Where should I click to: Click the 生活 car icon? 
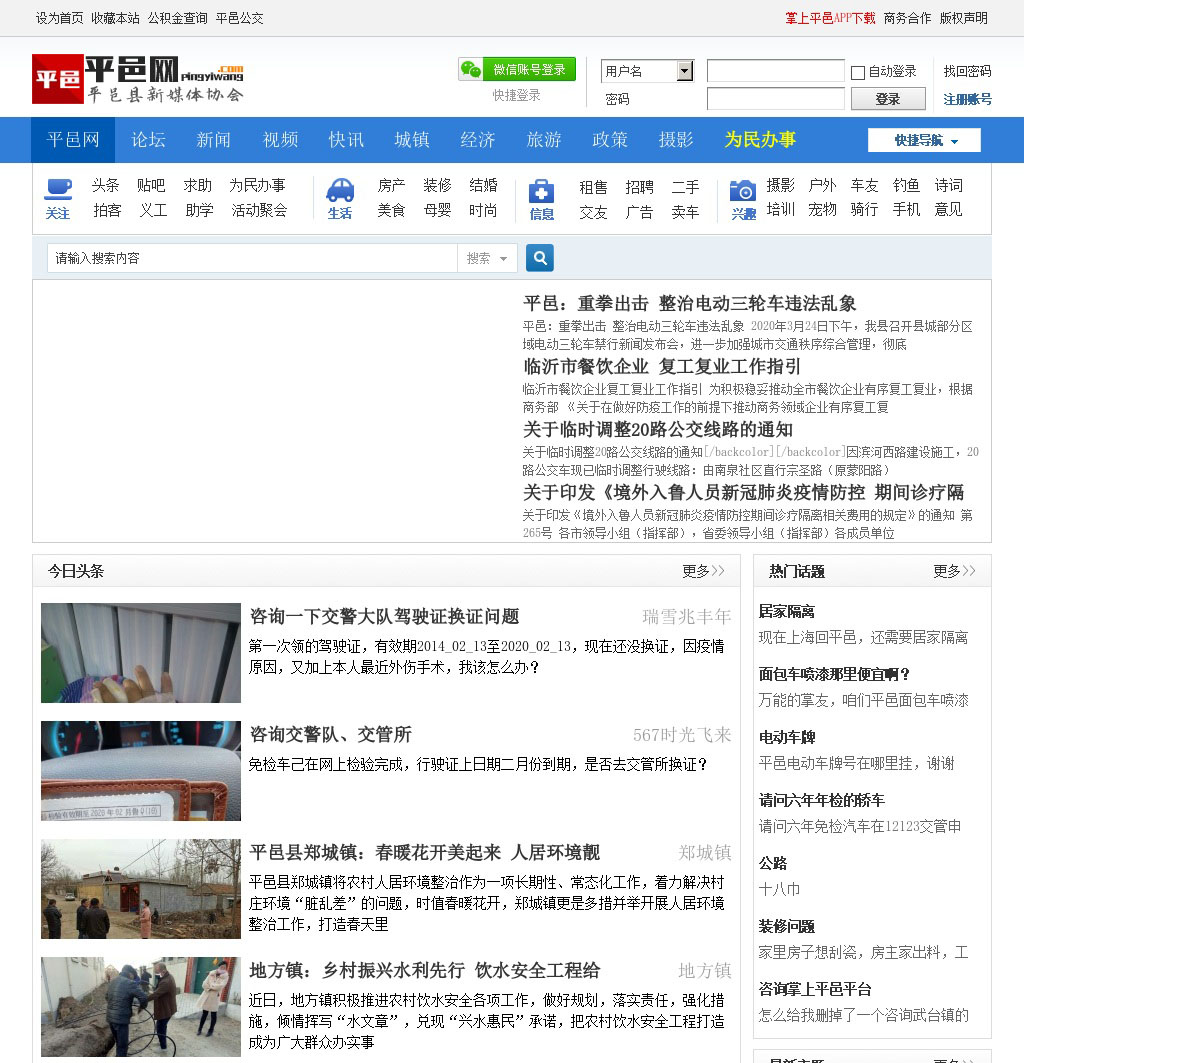(340, 189)
